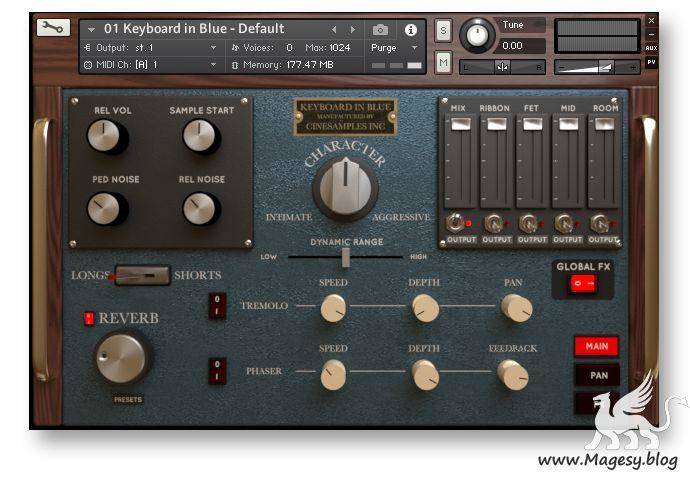Click the Memory 177.47 MB readout
The width and height of the screenshot is (690, 478).
coord(310,65)
